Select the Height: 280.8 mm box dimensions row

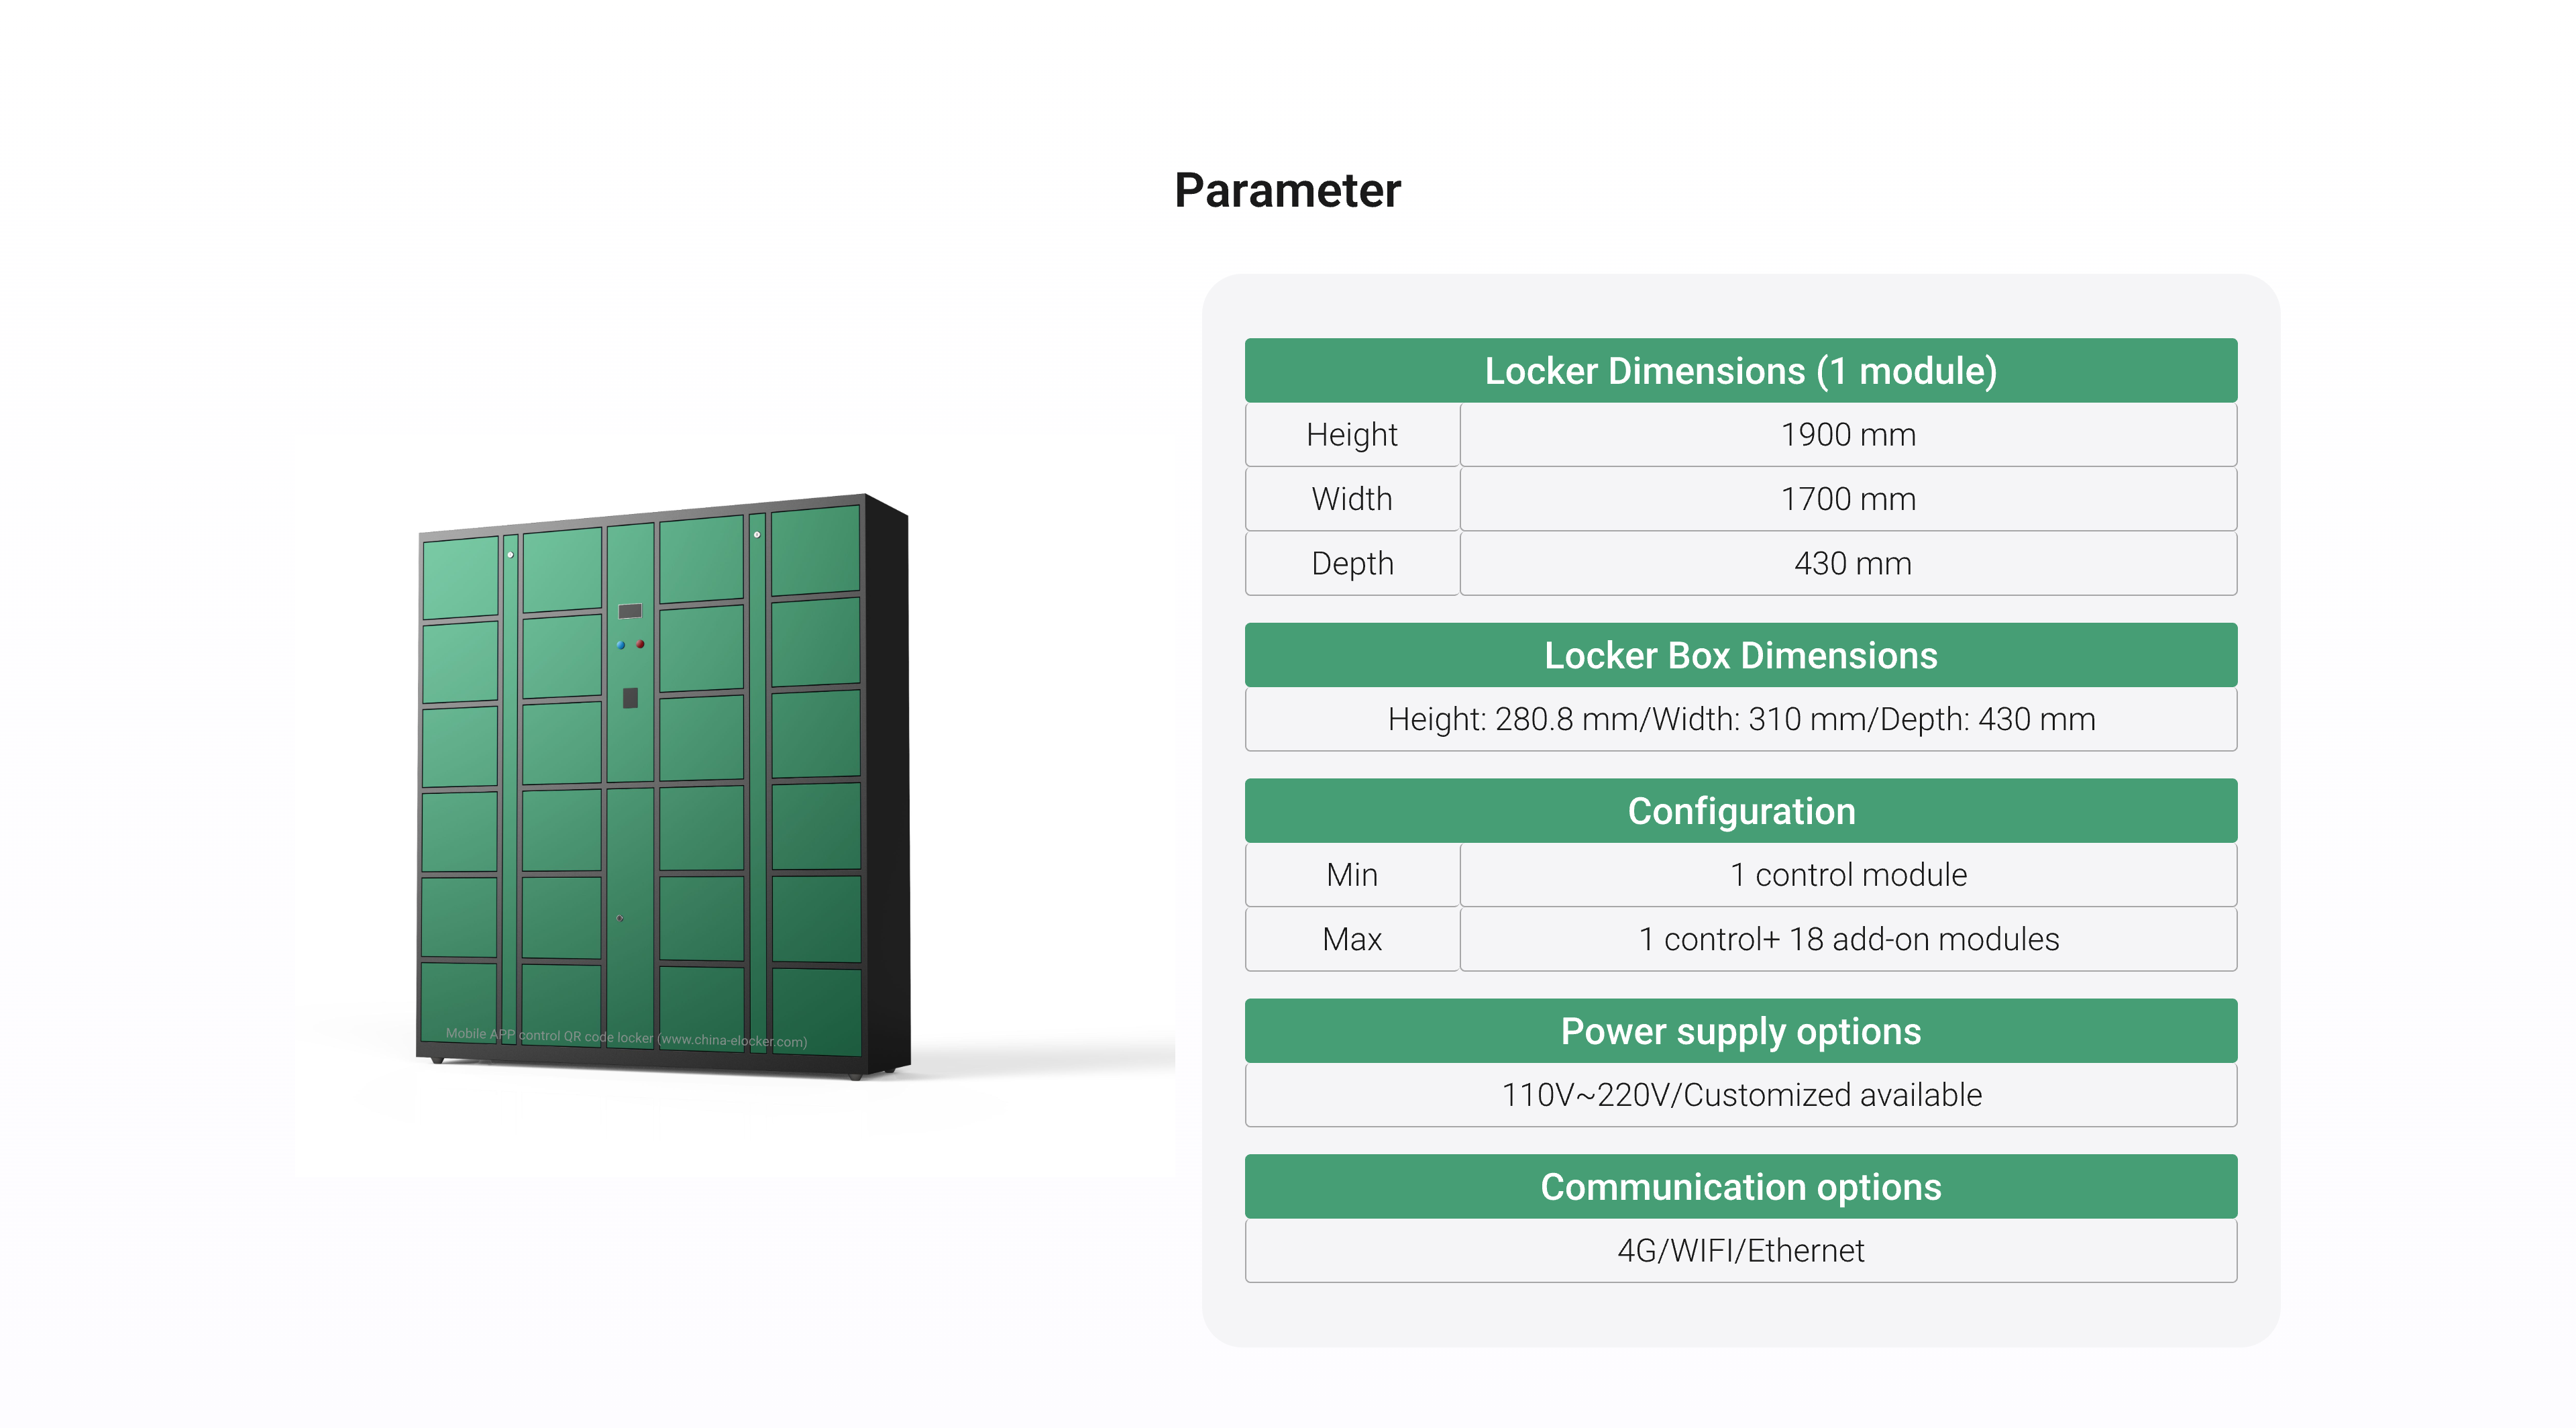[1740, 719]
